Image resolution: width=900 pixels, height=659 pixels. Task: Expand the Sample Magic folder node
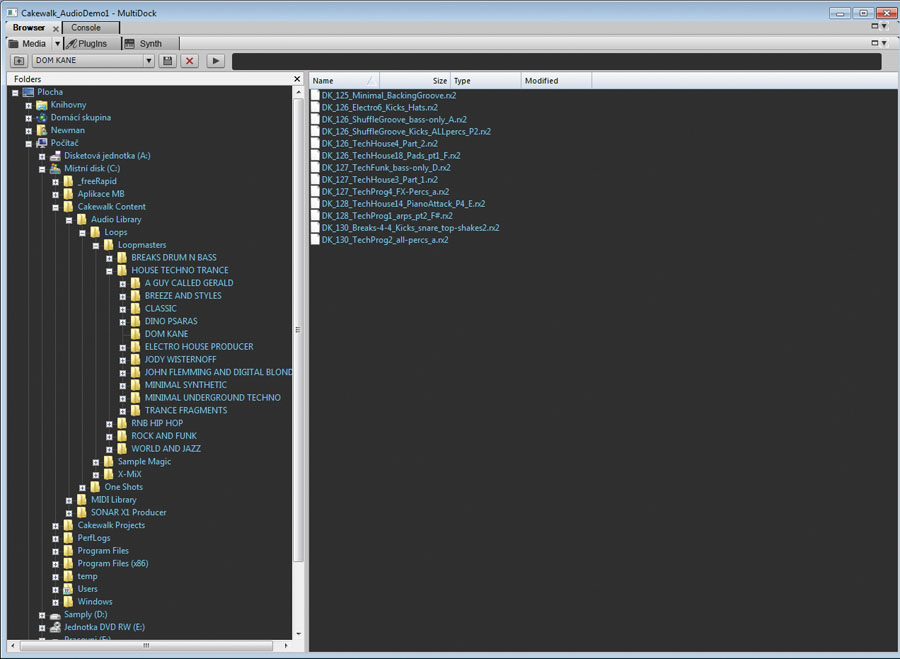[x=96, y=462]
